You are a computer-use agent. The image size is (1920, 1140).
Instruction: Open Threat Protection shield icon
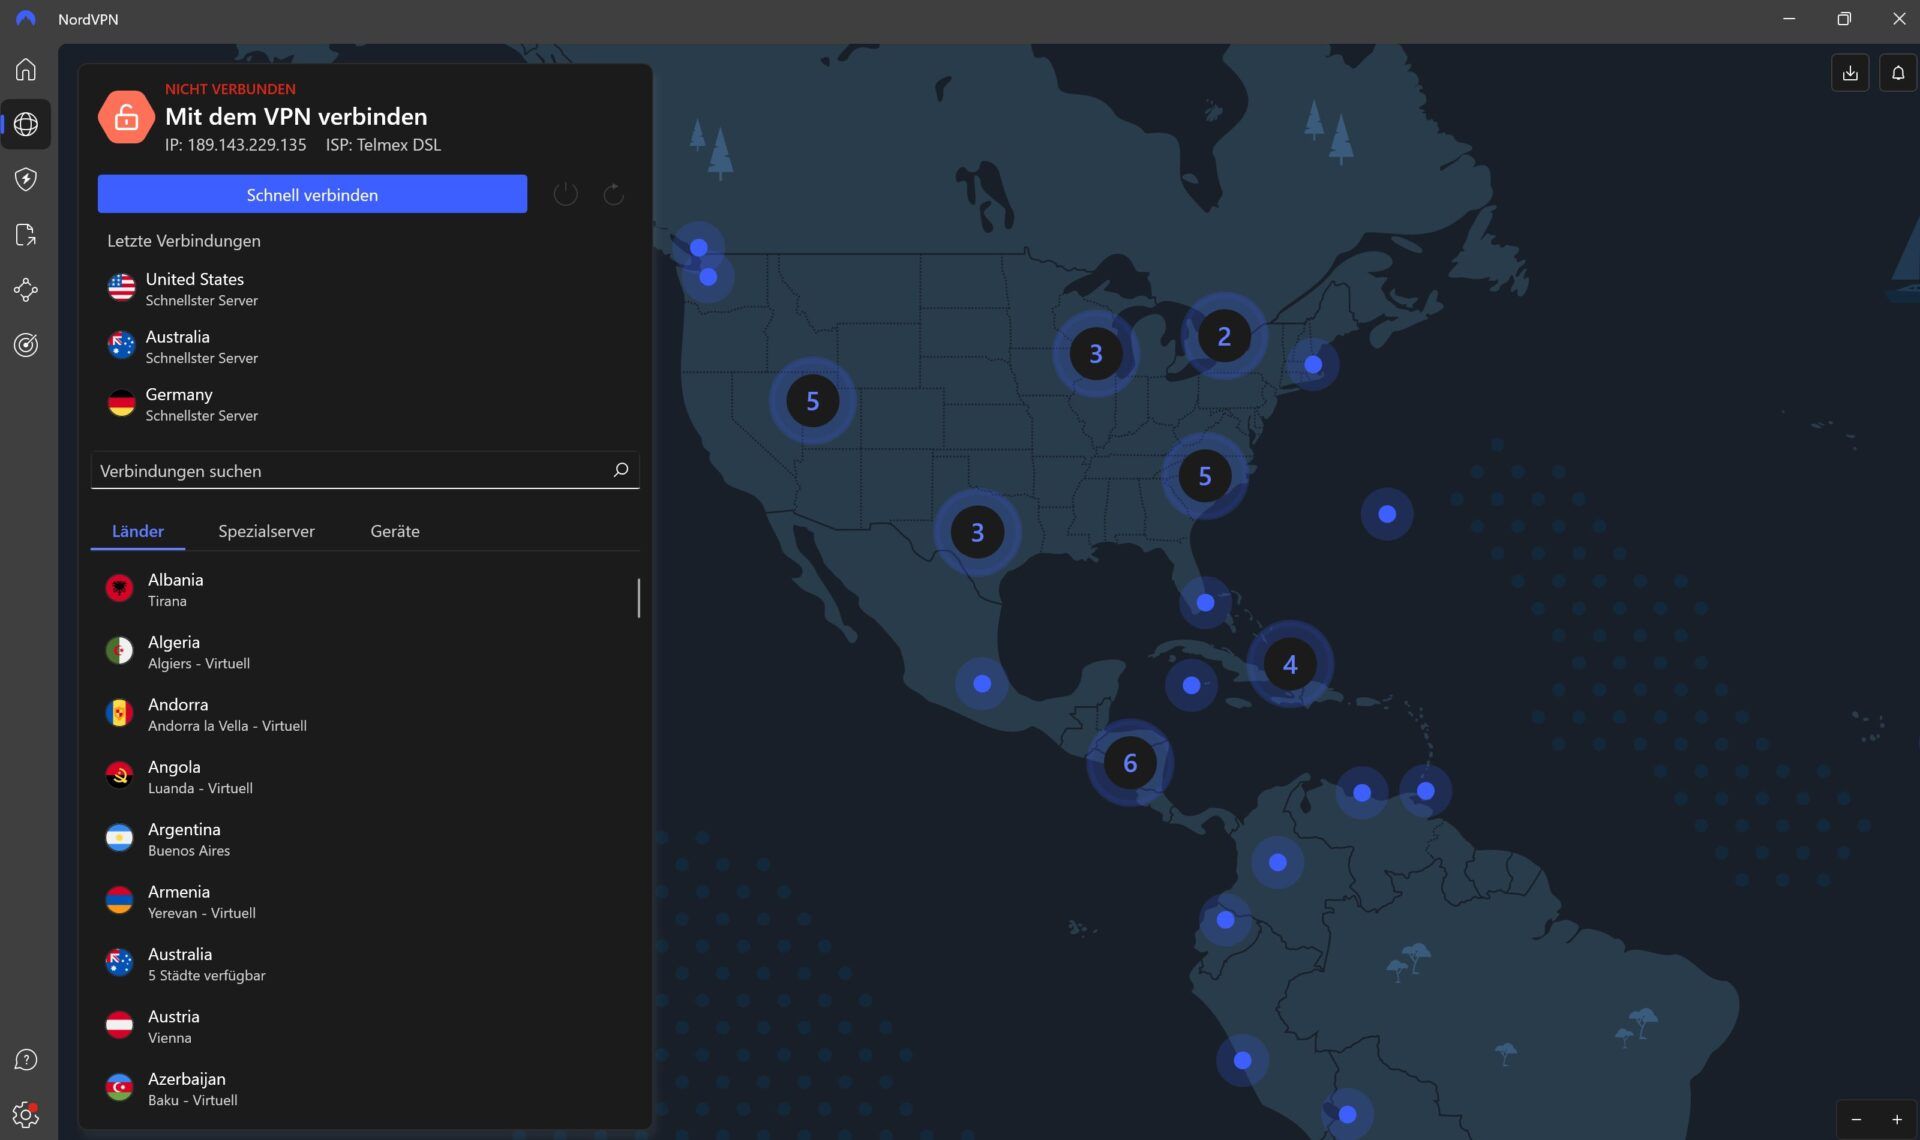[x=26, y=179]
